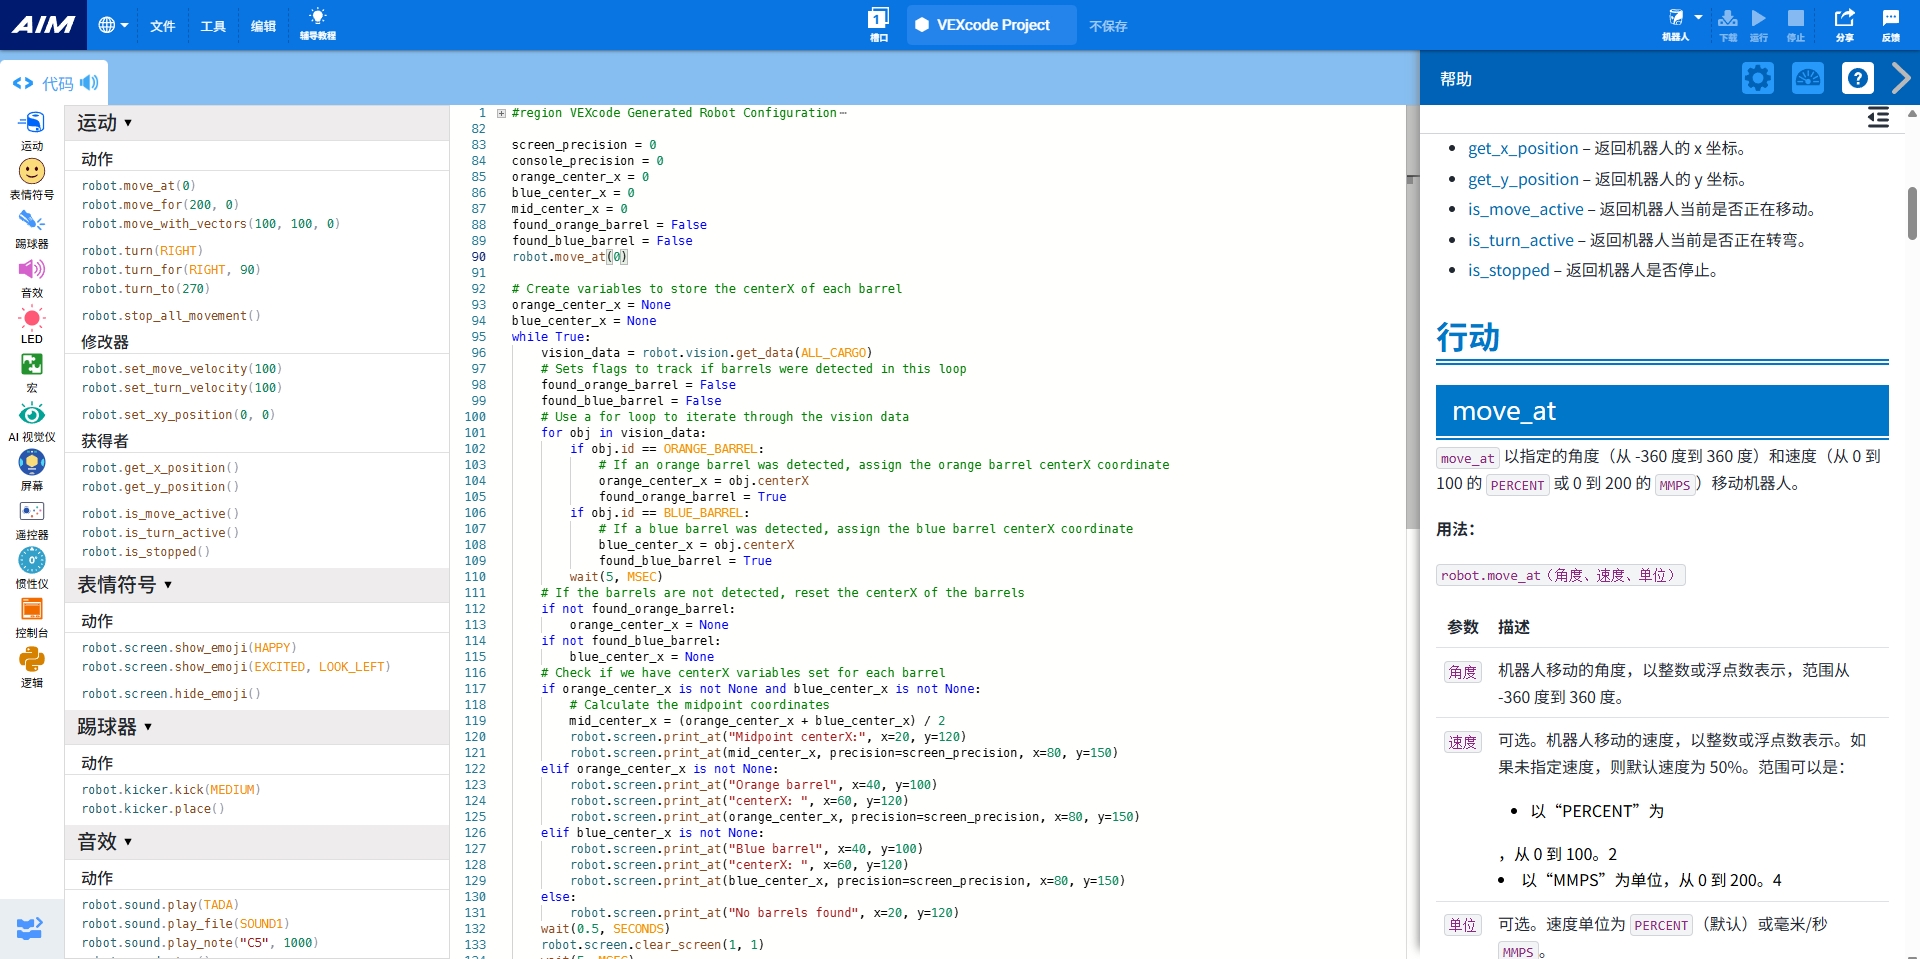The height and width of the screenshot is (959, 1920).
Task: Click the robot.kicker.kick(MEDIUM) command
Action: 171,790
